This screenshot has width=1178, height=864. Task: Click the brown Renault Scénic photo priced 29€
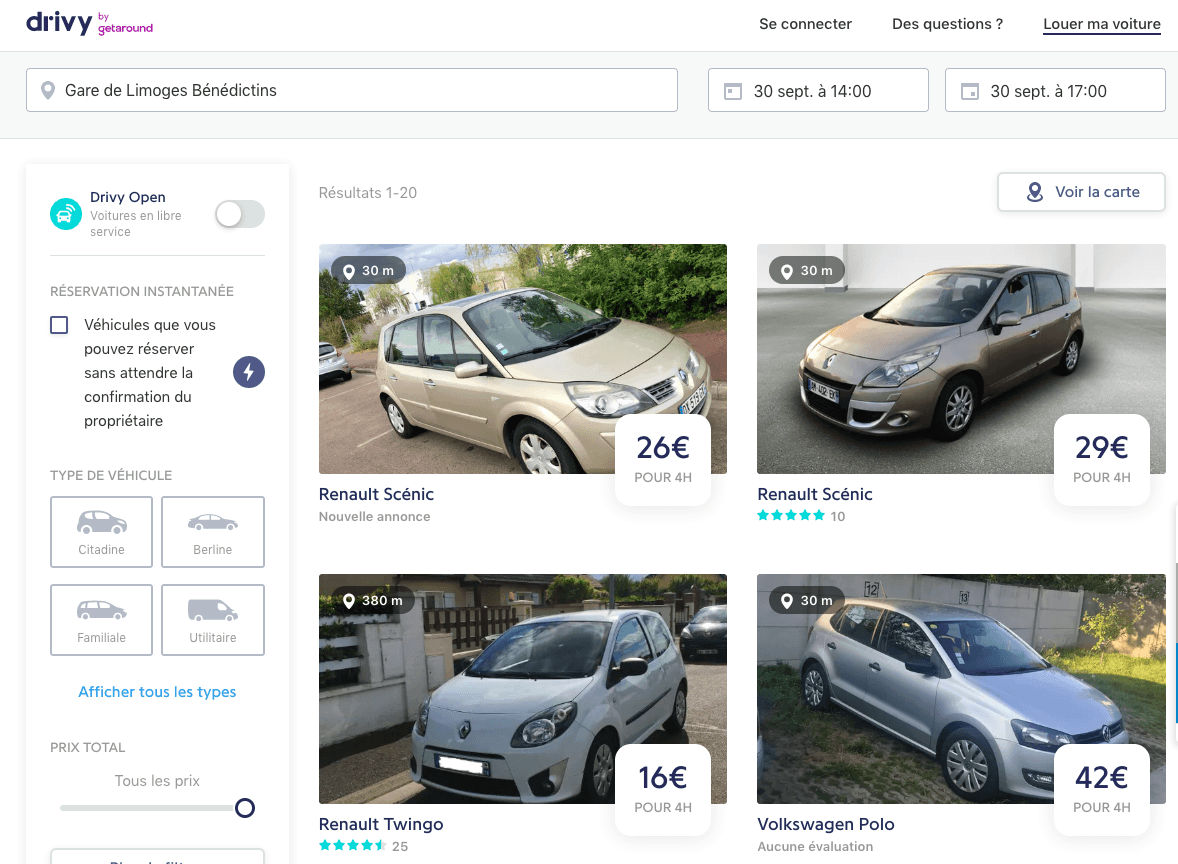pyautogui.click(x=961, y=358)
